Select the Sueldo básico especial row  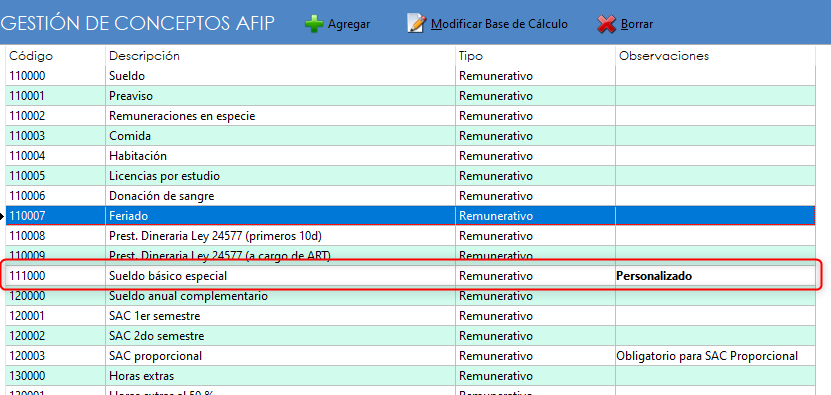411,276
